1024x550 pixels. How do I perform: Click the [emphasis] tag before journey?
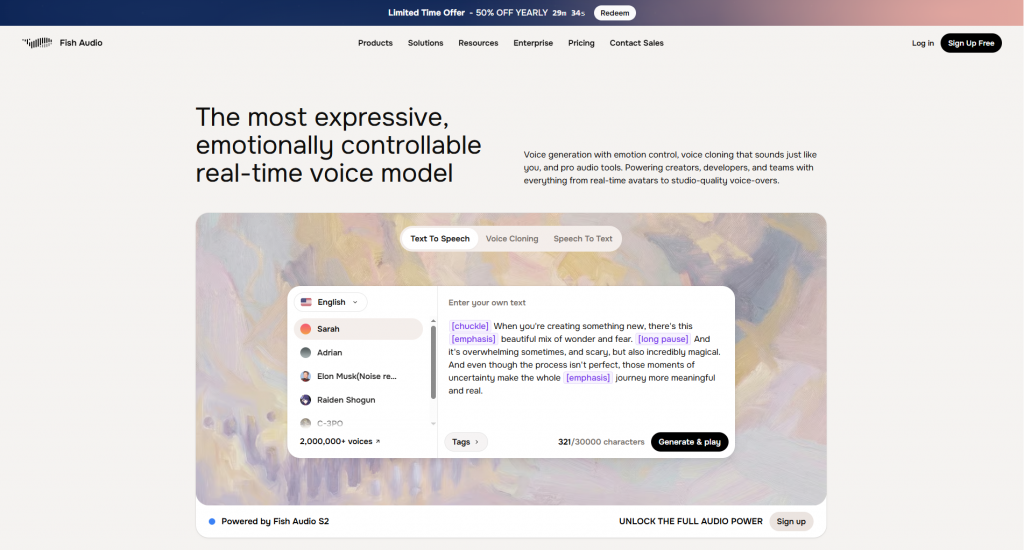pyautogui.click(x=588, y=378)
